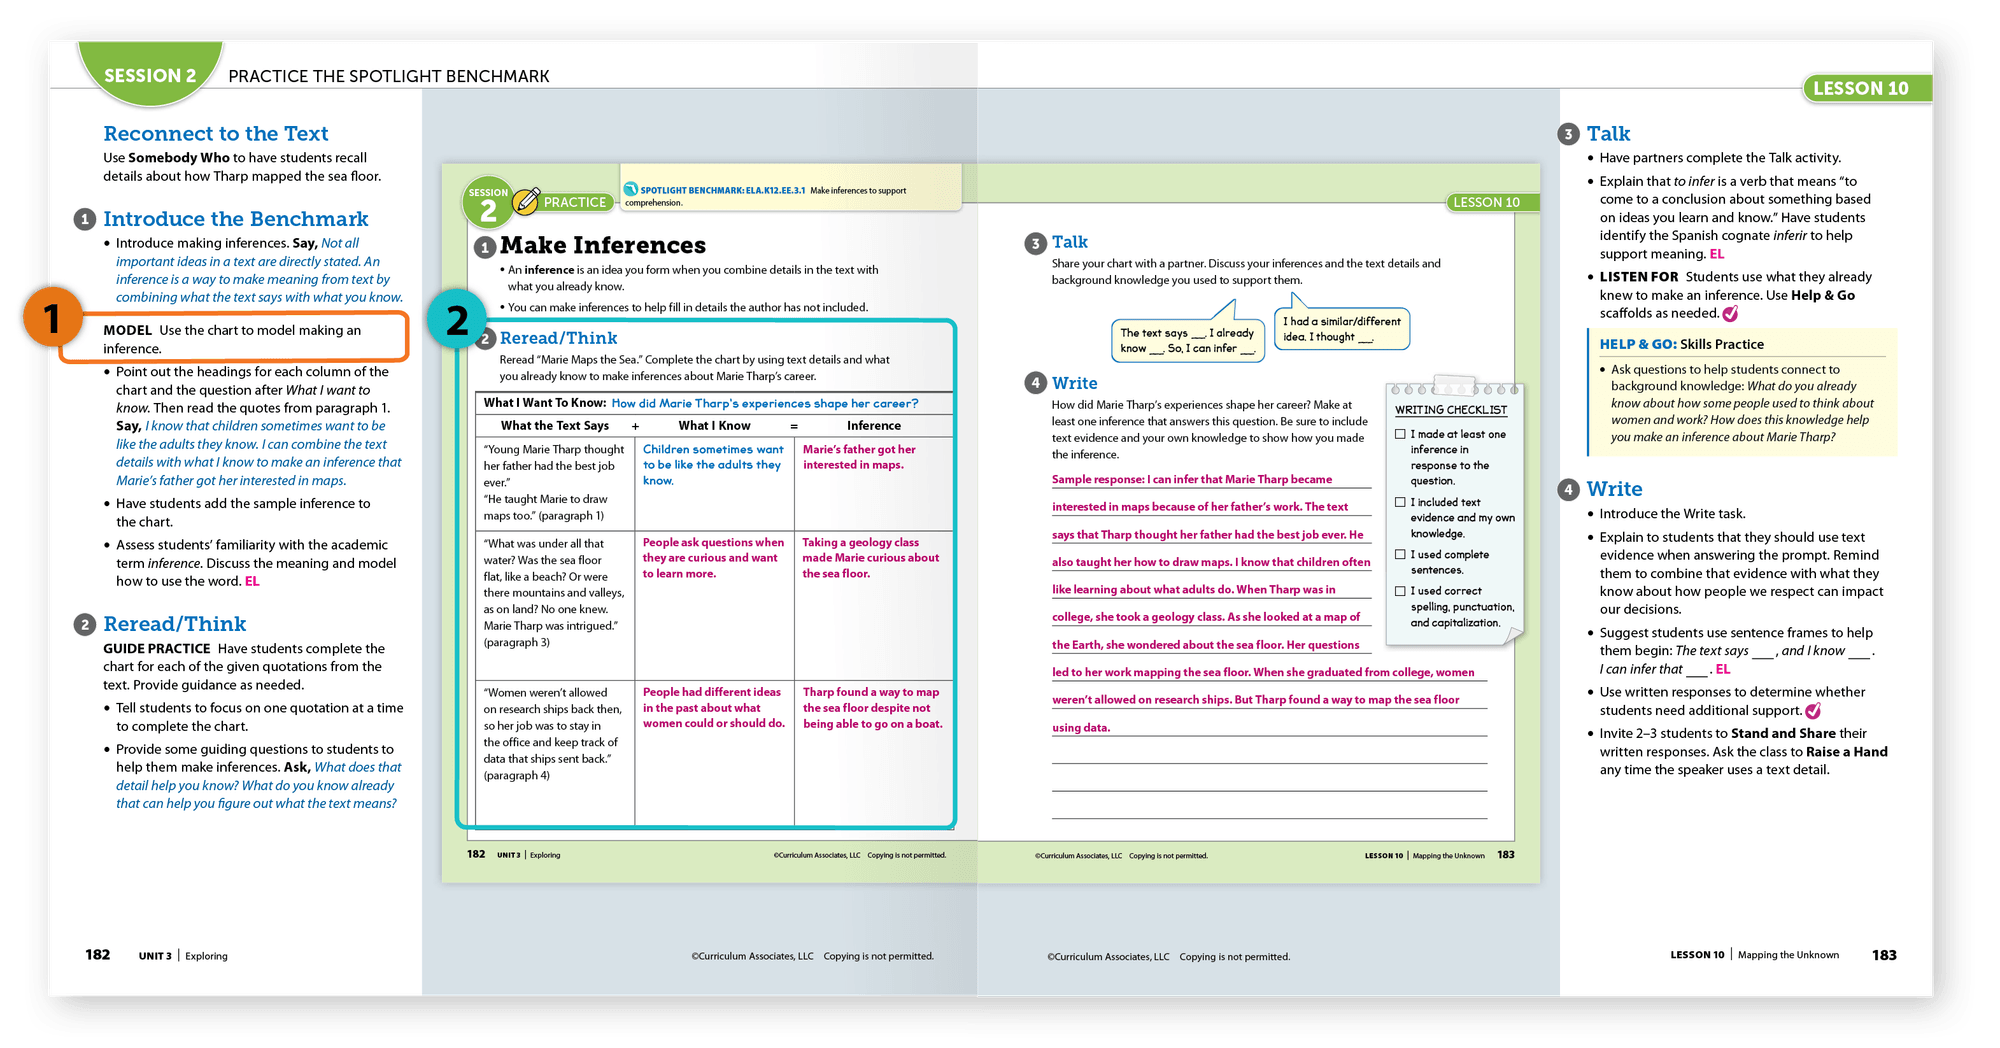Screen dimensions: 2000x1048
Task: Click the 'Introduce the Benchmark' heading
Action: coord(236,219)
